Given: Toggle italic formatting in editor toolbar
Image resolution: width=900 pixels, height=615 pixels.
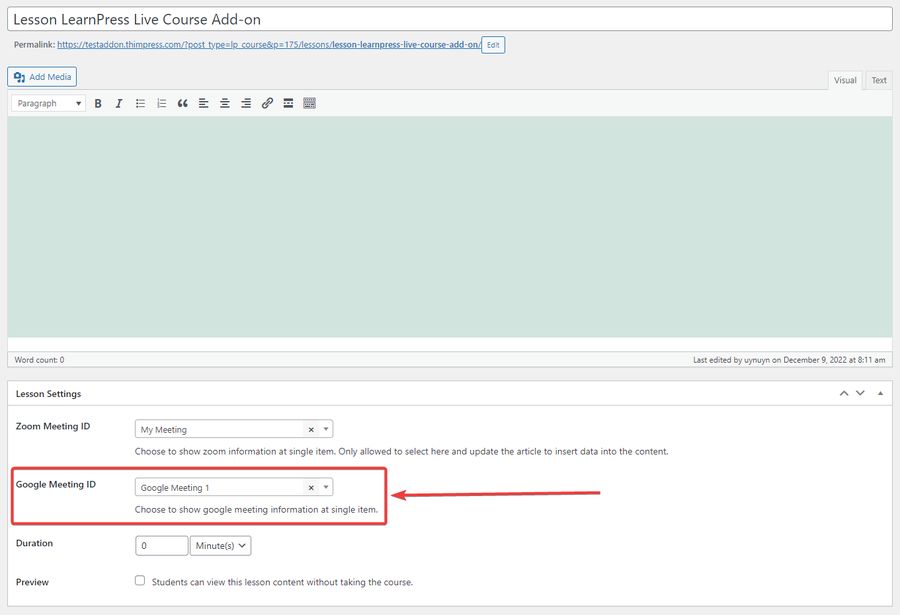Looking at the screenshot, I should (119, 103).
